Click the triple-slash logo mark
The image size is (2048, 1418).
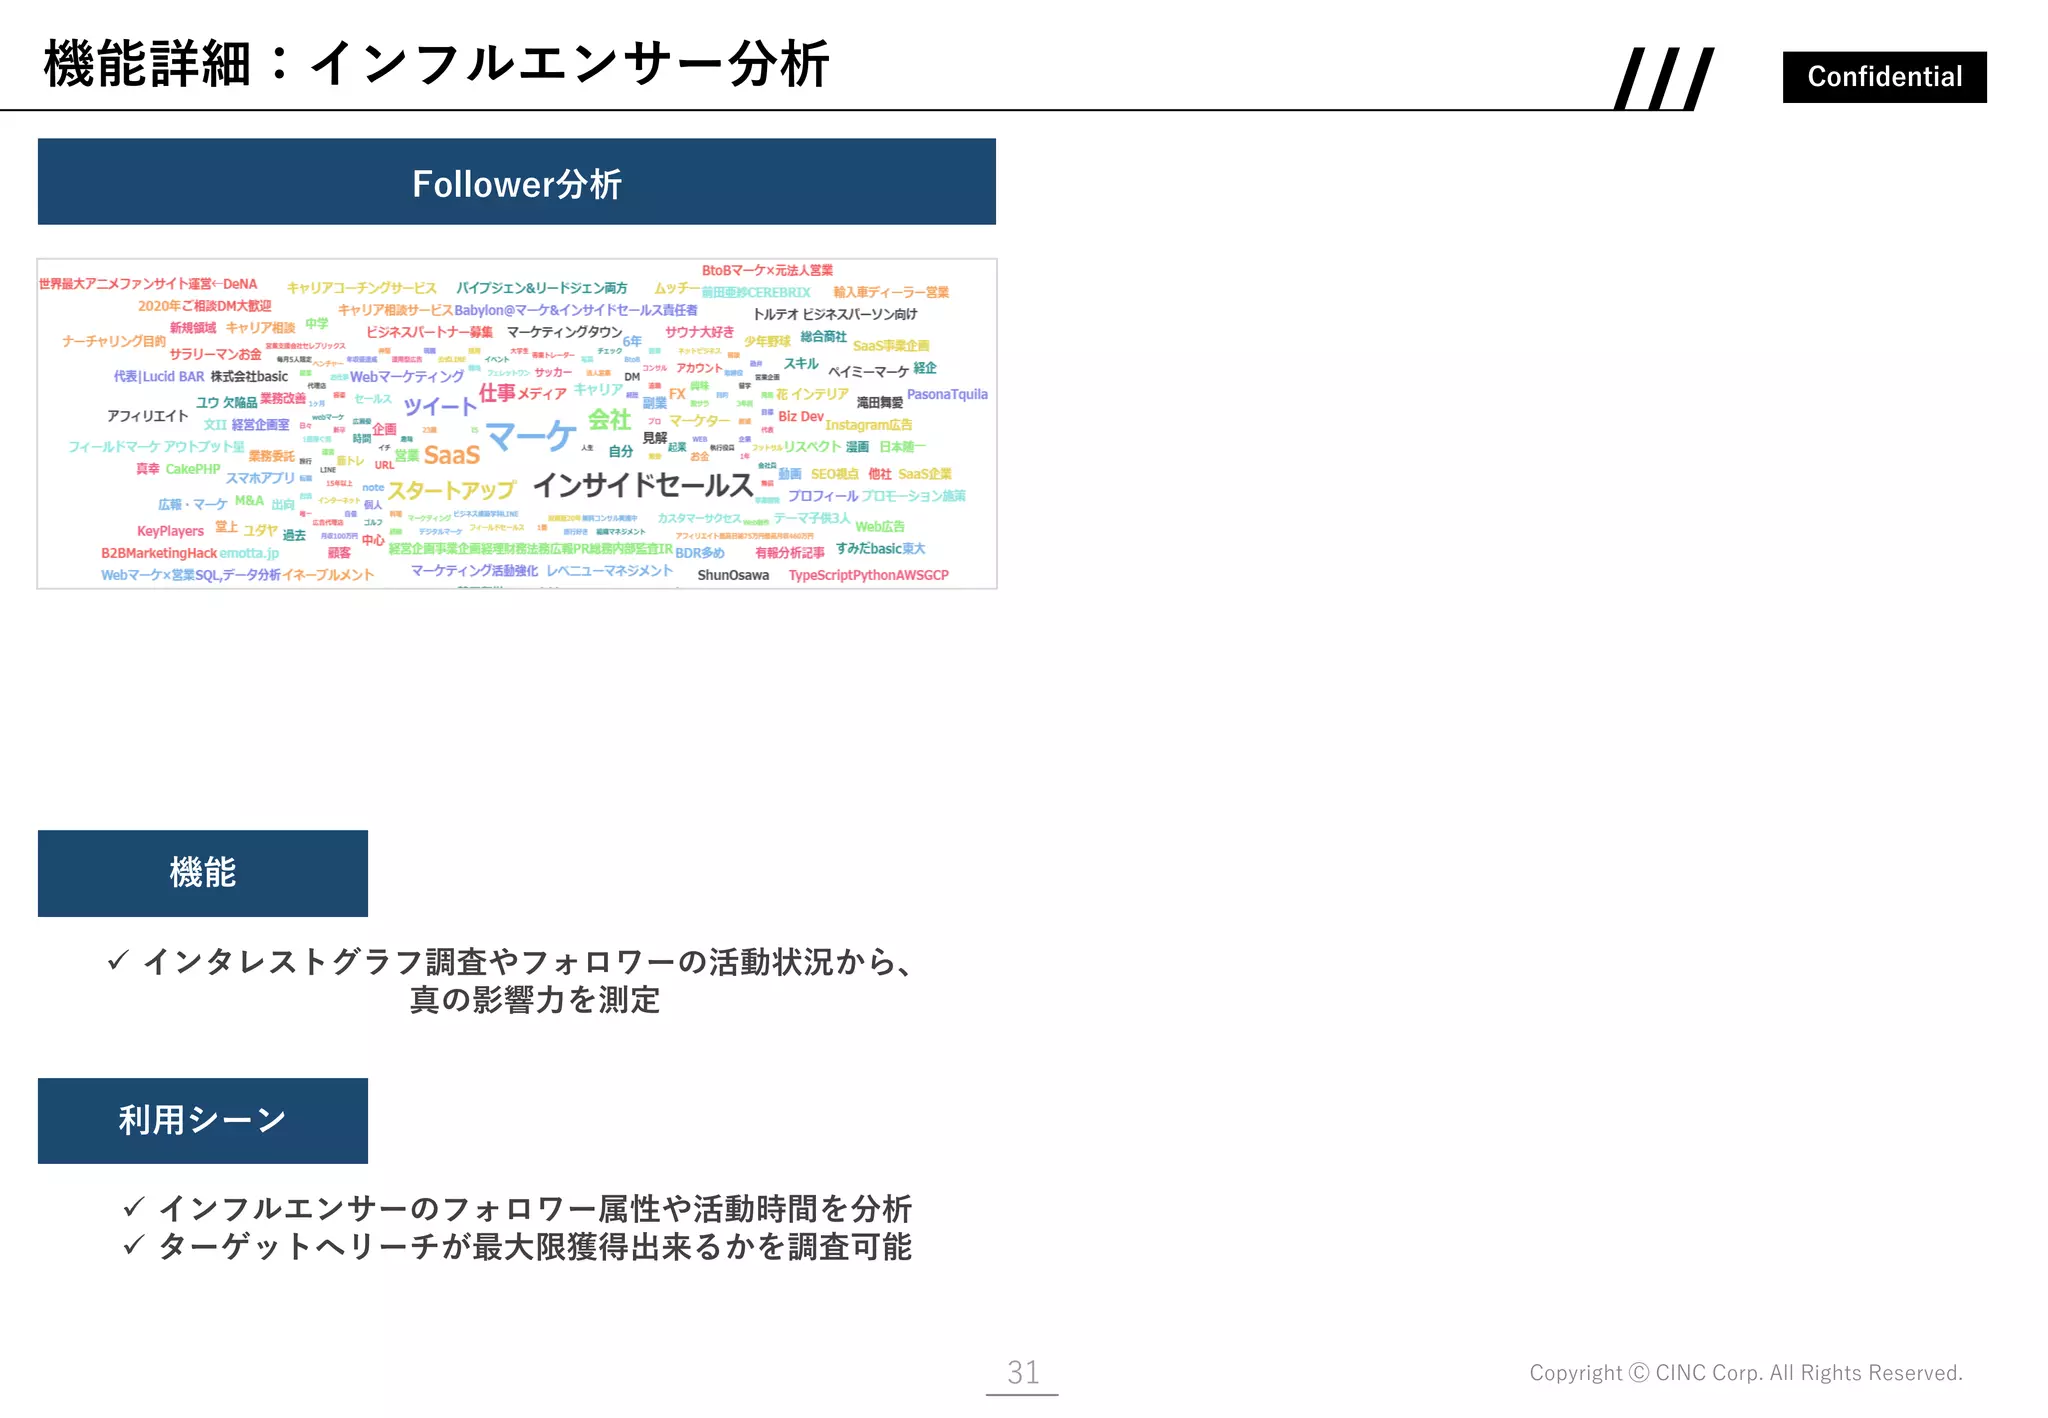tap(1663, 78)
